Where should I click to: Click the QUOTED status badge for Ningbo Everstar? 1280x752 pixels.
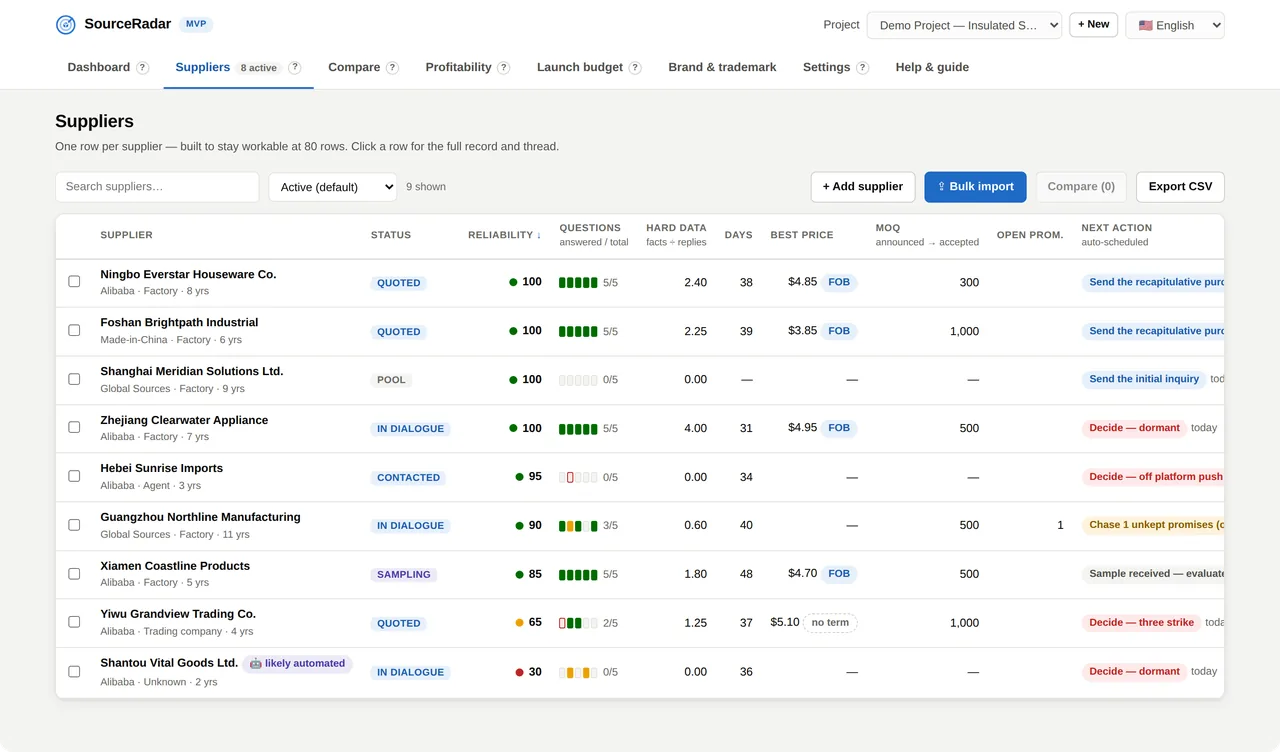pyautogui.click(x=399, y=283)
